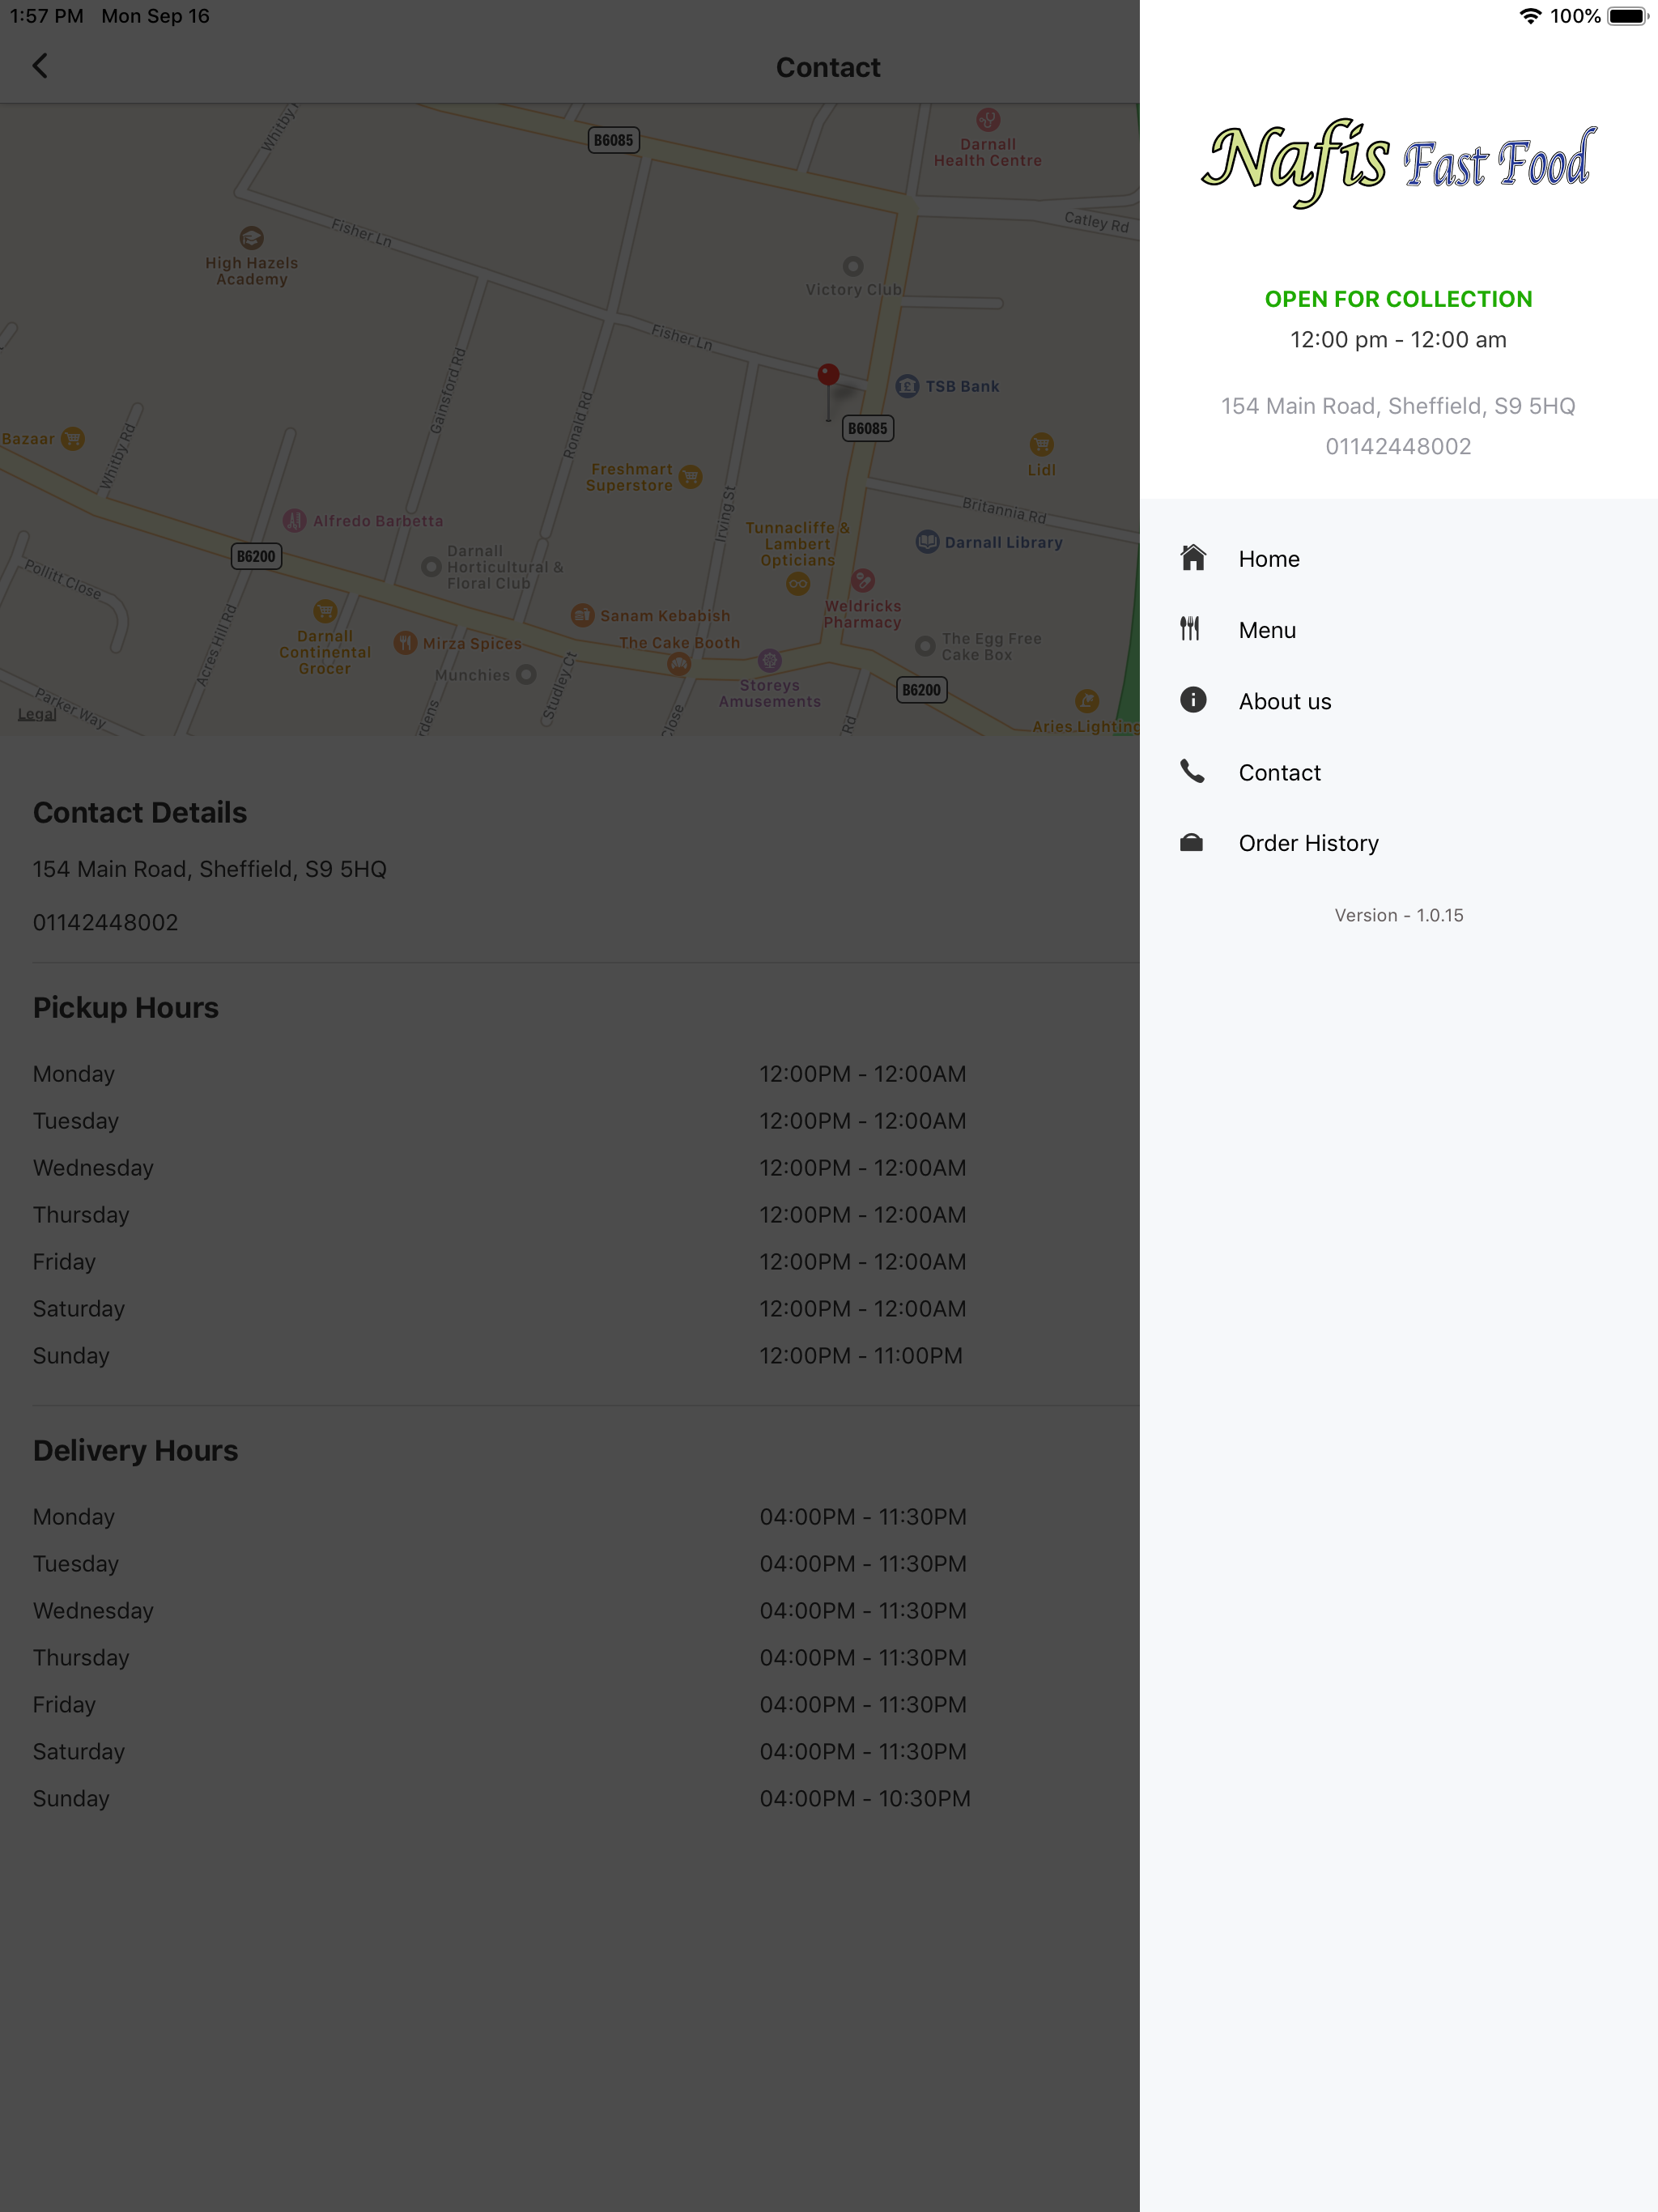Choose Contact in the side drawer

pos(1398,772)
